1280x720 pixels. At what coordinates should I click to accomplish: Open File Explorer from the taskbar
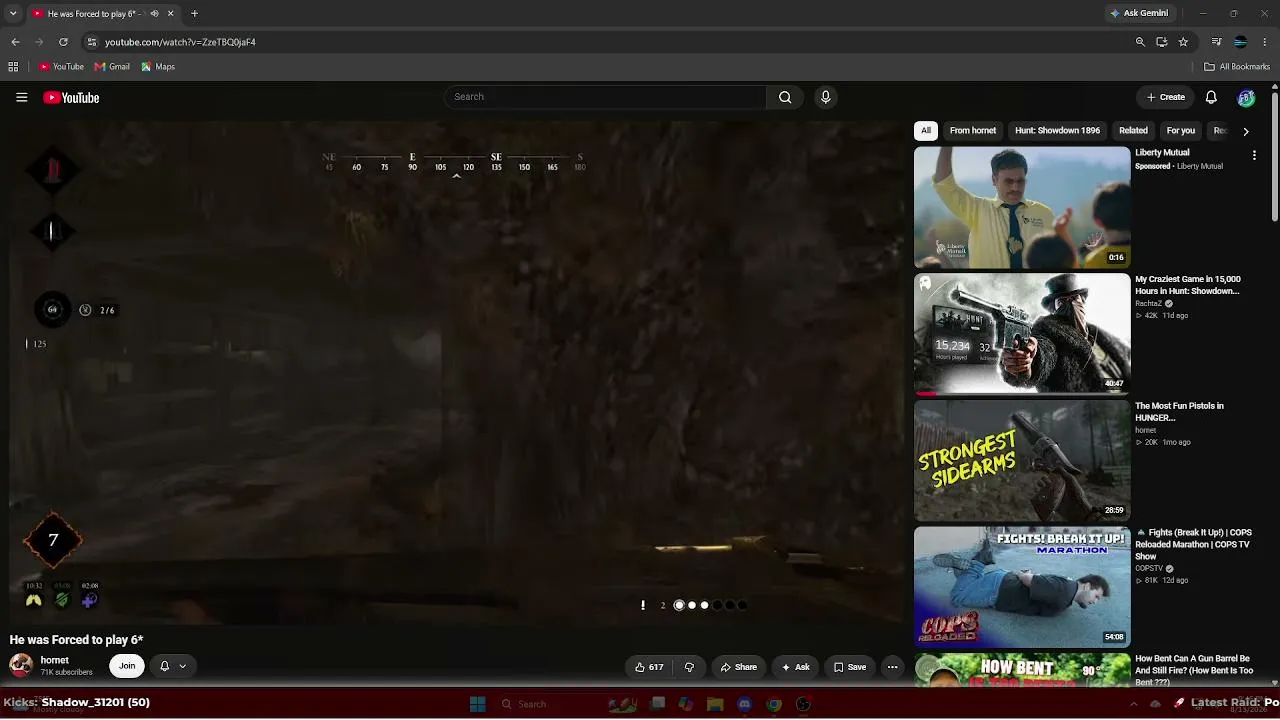click(715, 704)
